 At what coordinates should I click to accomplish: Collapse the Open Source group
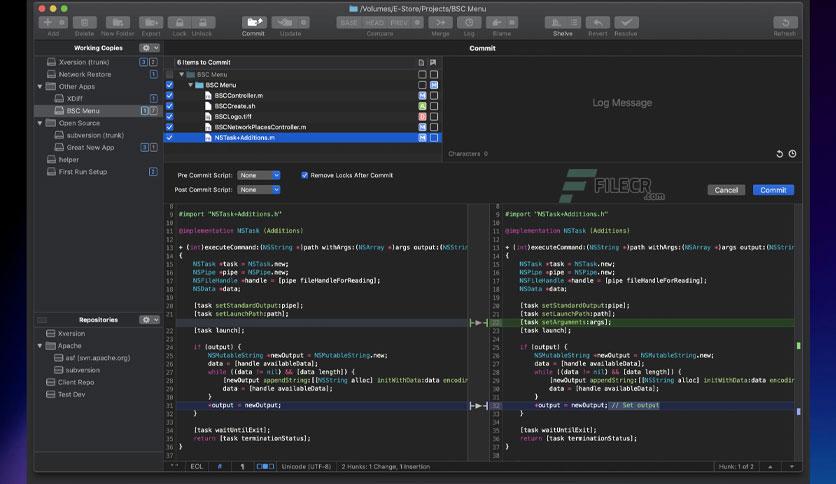click(40, 123)
